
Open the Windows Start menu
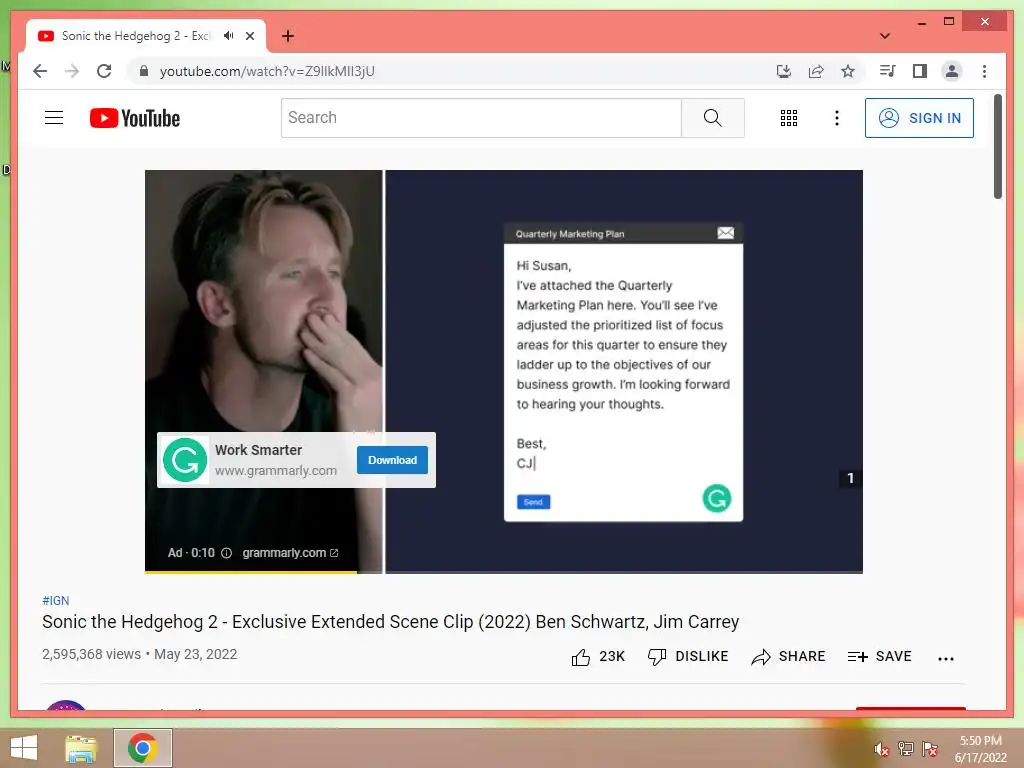click(x=24, y=748)
